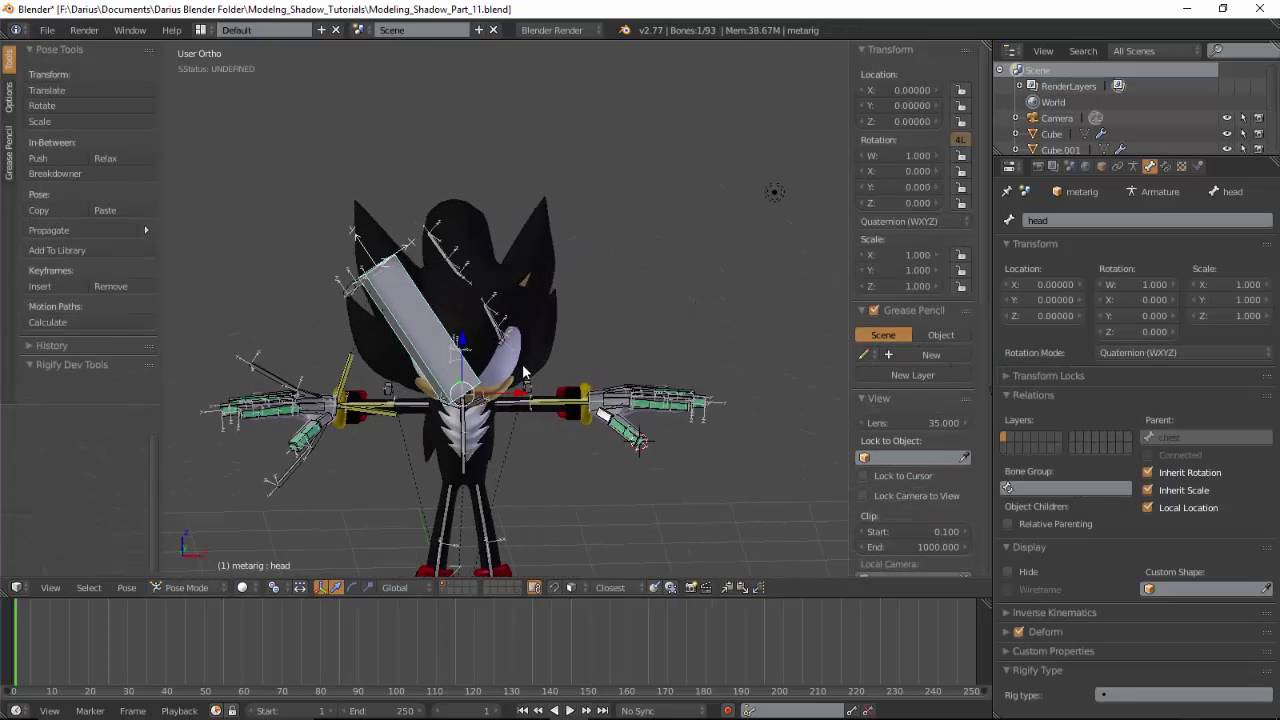Open the Render properties camera tab icon
1280x720 pixels.
1037,166
